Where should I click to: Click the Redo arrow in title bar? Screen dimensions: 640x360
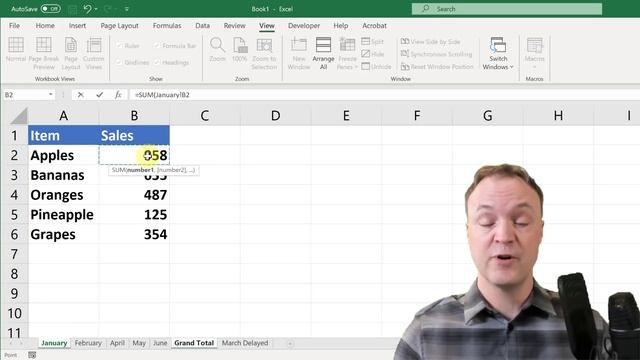pos(108,9)
